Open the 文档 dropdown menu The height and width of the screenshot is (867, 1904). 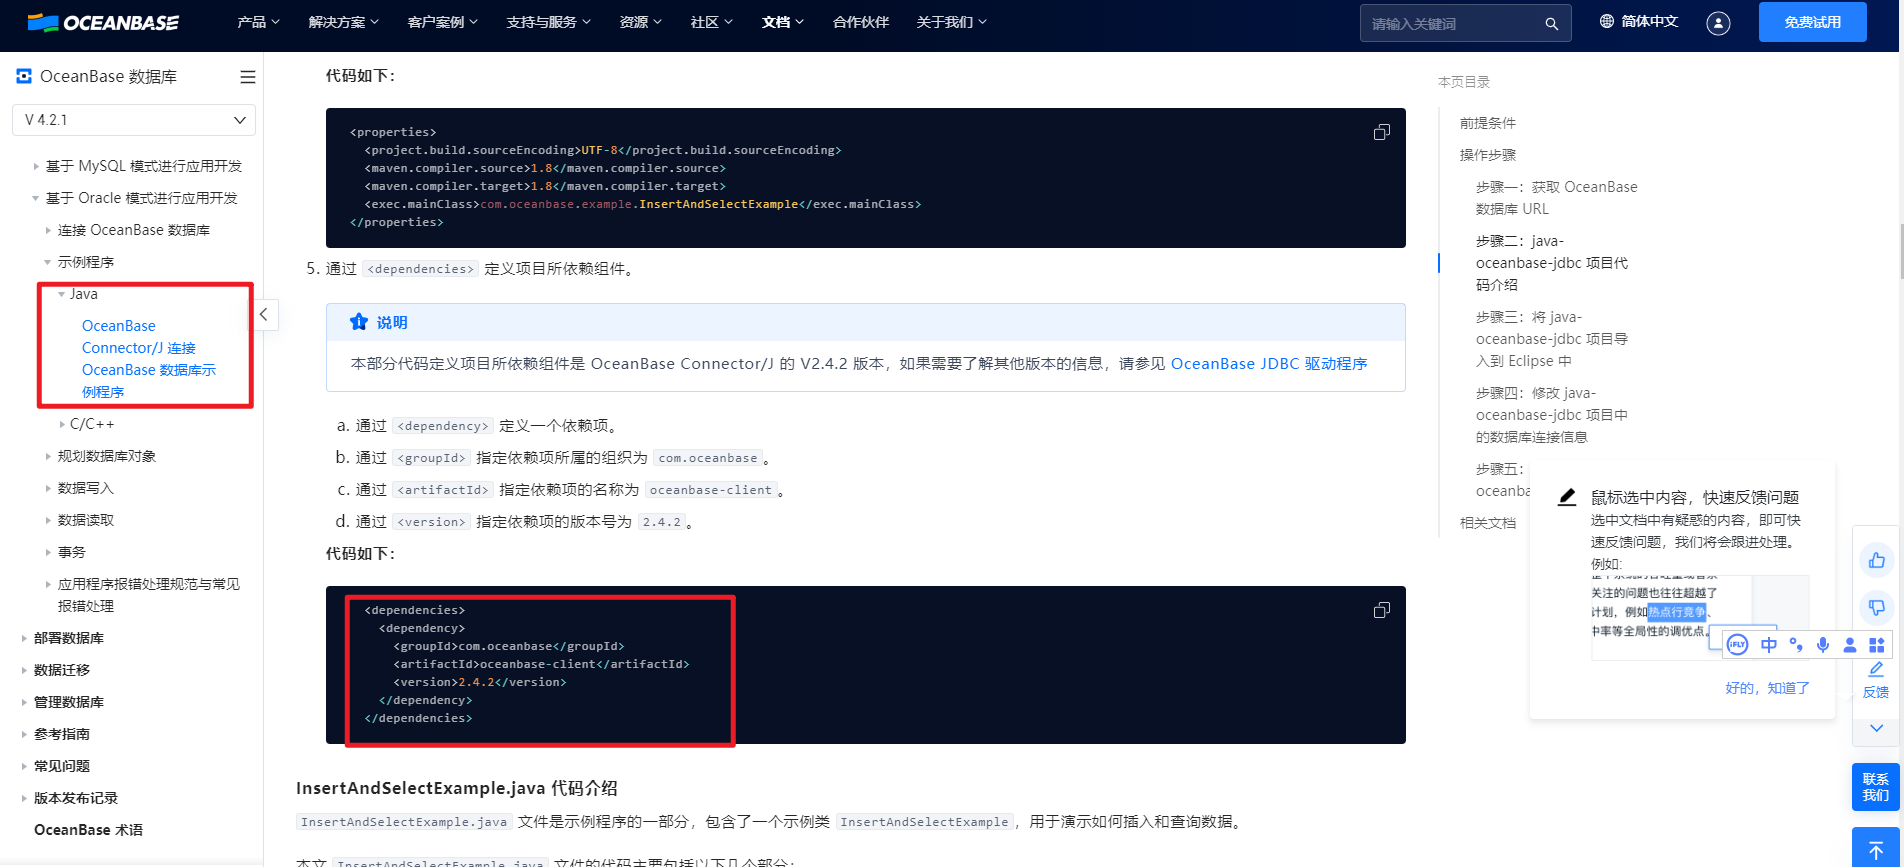(783, 22)
